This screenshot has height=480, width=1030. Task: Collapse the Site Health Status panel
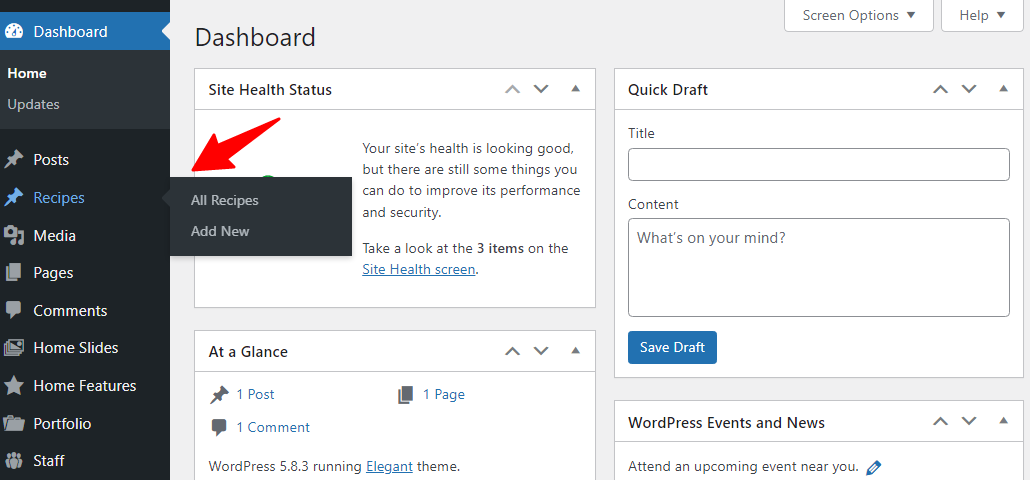575,89
